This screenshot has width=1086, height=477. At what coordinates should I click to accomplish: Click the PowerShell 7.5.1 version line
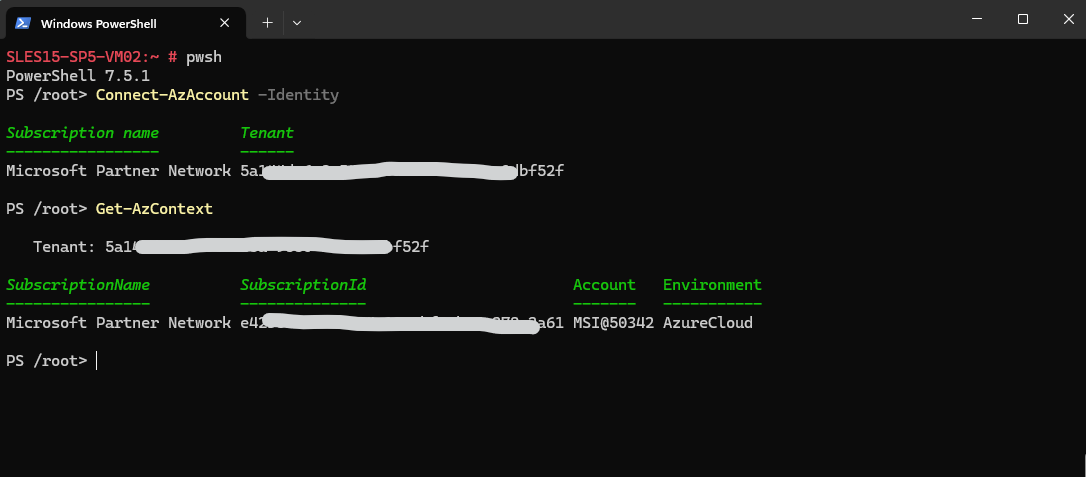tap(78, 75)
